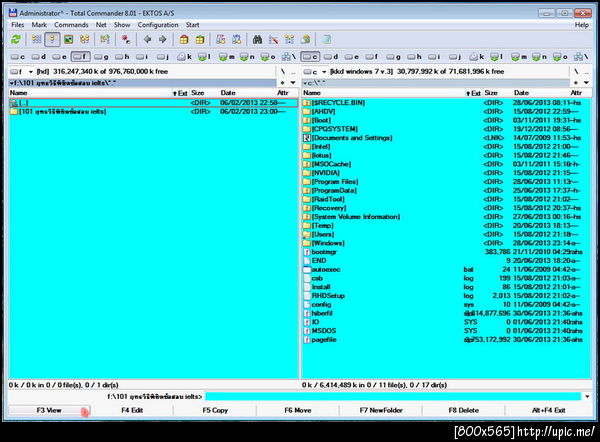
Task: Select drive k in right panel drive bar
Action: [x=477, y=57]
